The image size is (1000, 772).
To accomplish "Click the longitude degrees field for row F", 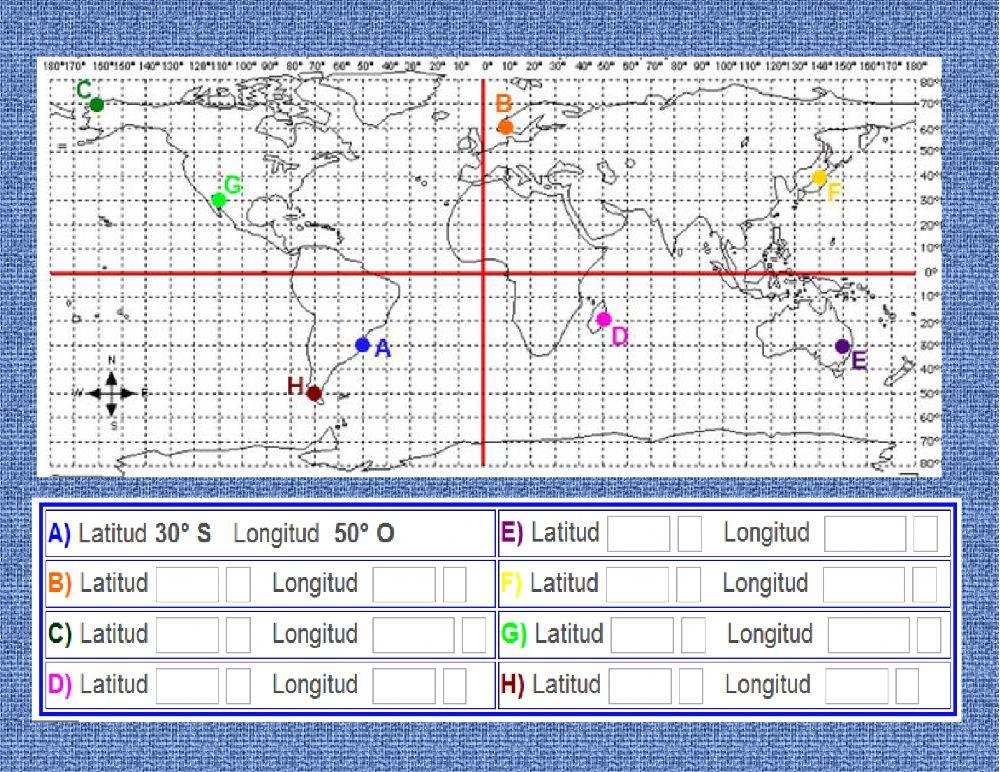I will [864, 584].
